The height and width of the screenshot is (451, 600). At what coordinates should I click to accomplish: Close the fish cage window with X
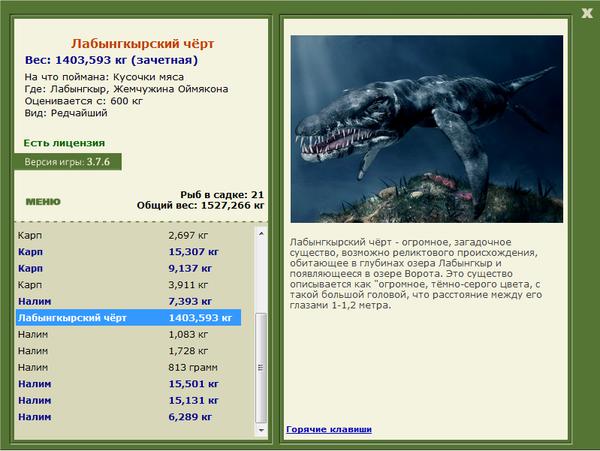coord(587,13)
